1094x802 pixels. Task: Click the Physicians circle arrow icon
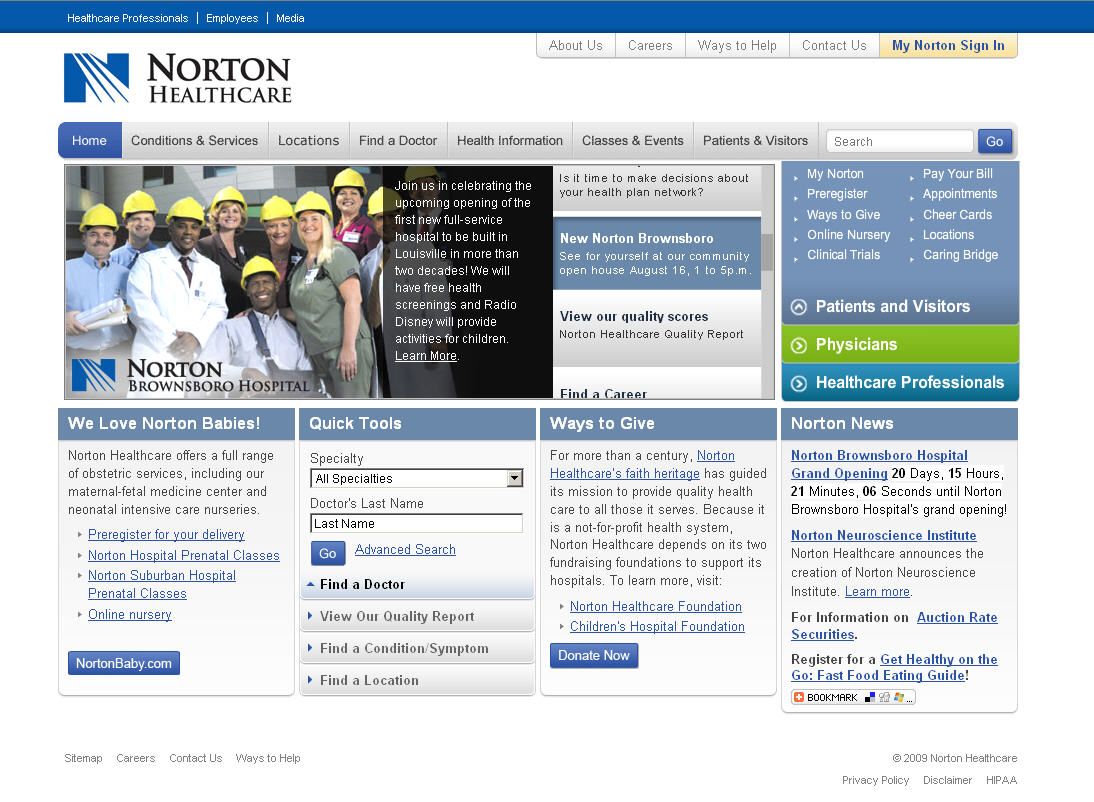point(799,346)
